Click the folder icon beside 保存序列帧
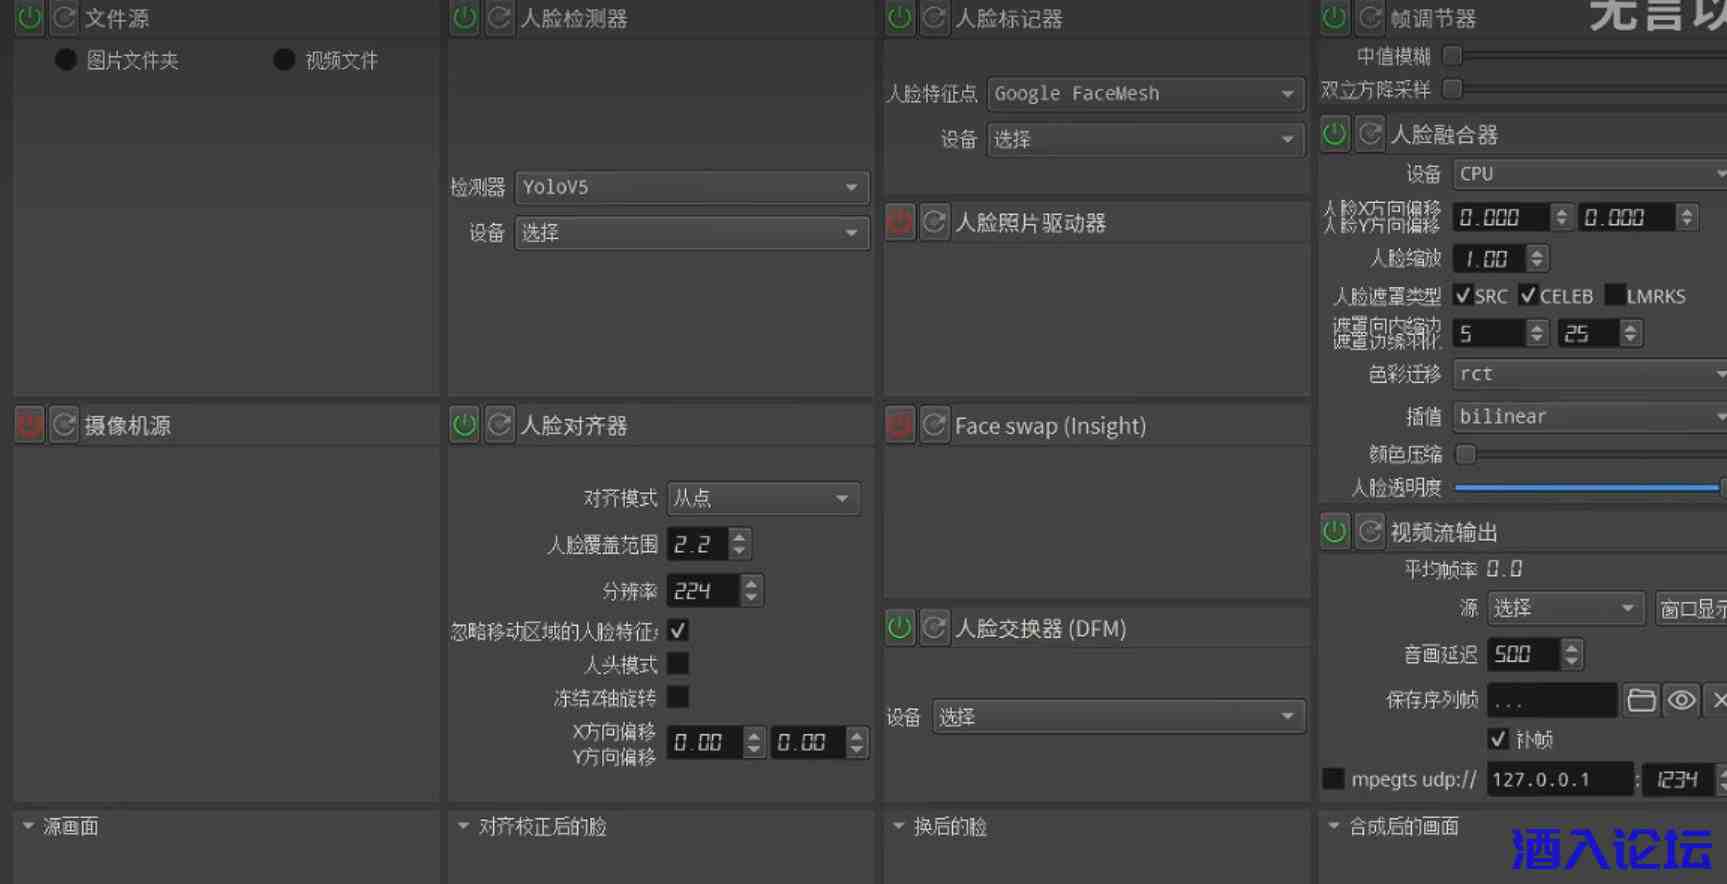Viewport: 1727px width, 884px height. (x=1641, y=700)
